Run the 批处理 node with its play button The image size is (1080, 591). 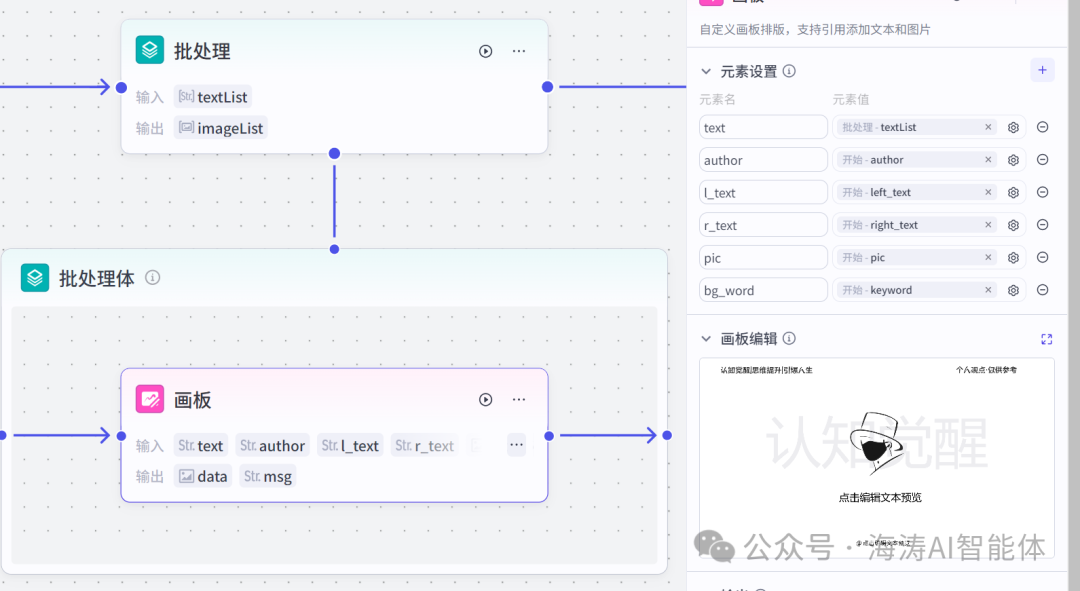tap(485, 51)
